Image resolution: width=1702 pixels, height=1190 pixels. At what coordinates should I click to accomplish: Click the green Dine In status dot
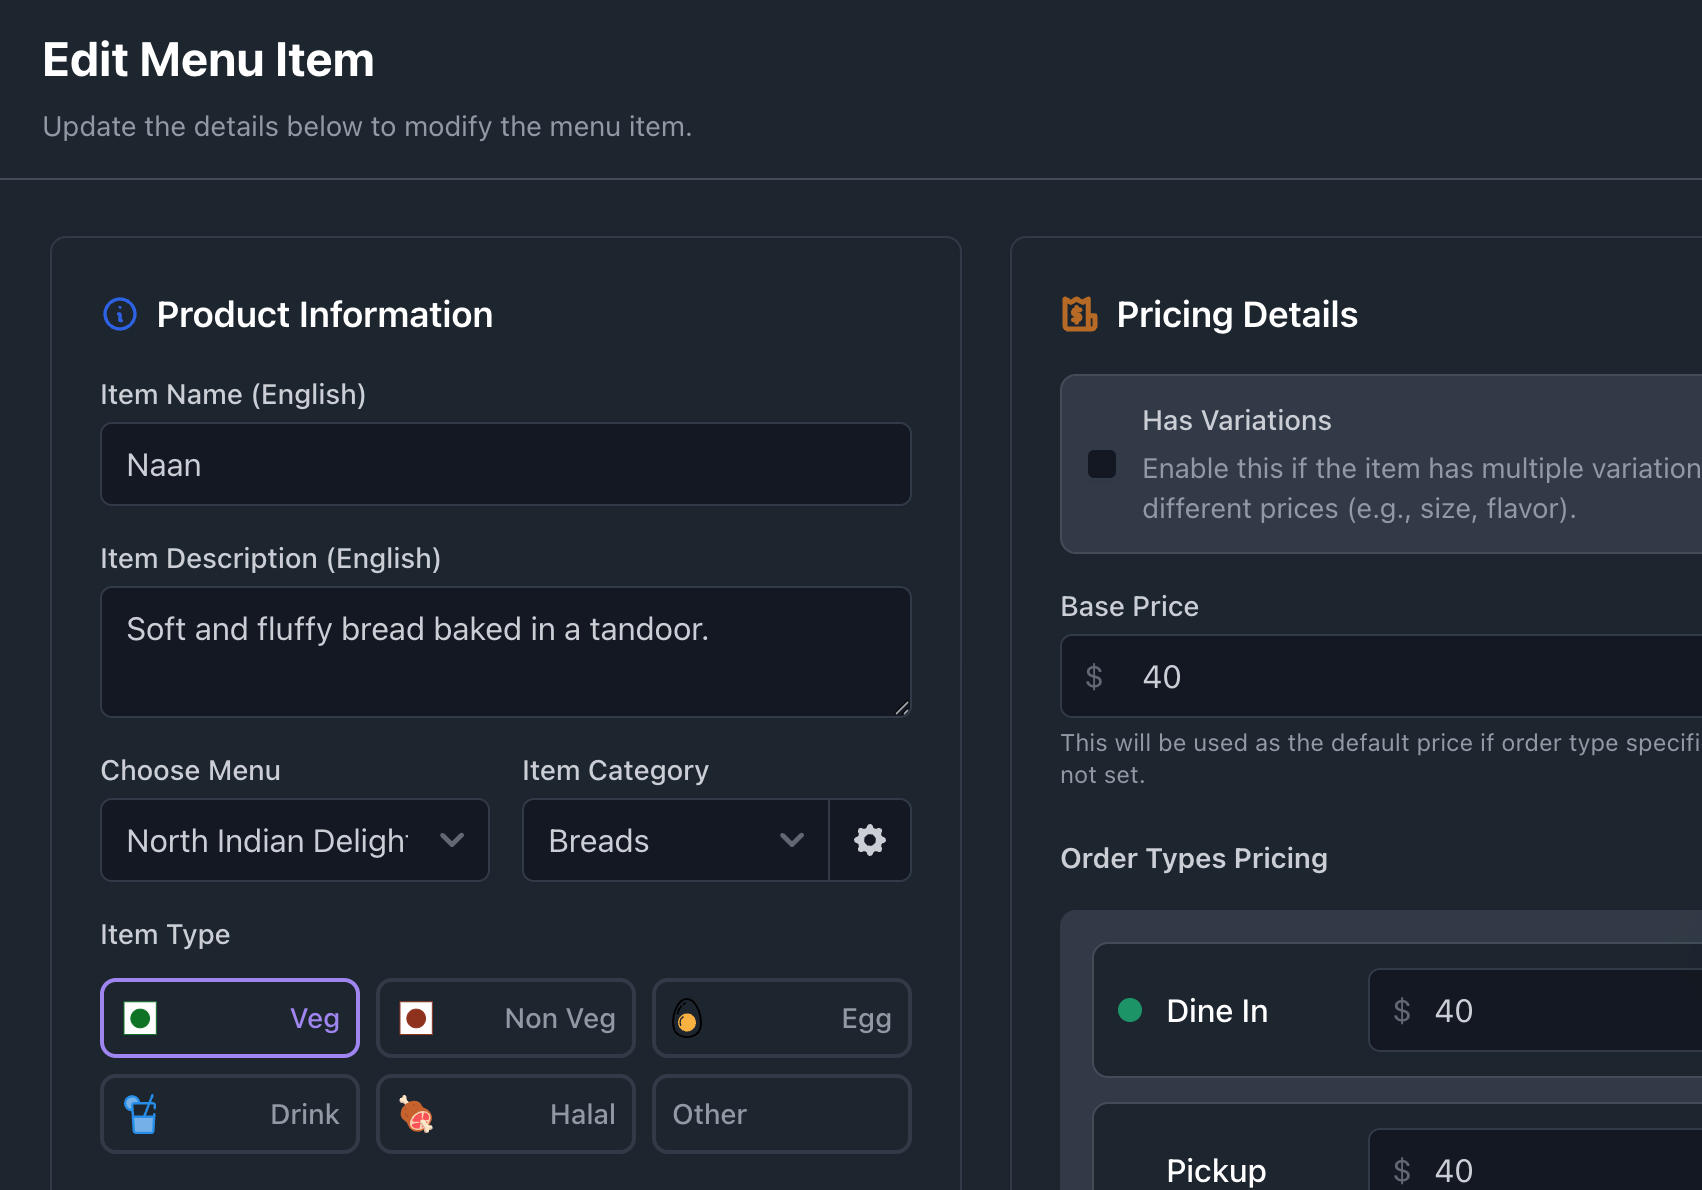tap(1130, 1010)
